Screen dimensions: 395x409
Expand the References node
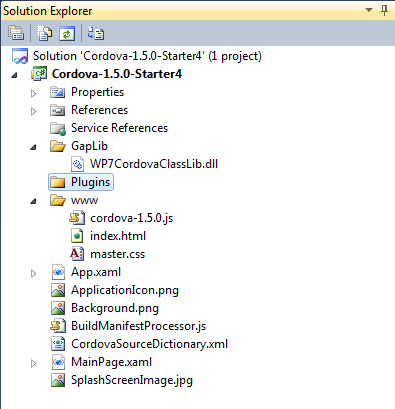(33, 111)
